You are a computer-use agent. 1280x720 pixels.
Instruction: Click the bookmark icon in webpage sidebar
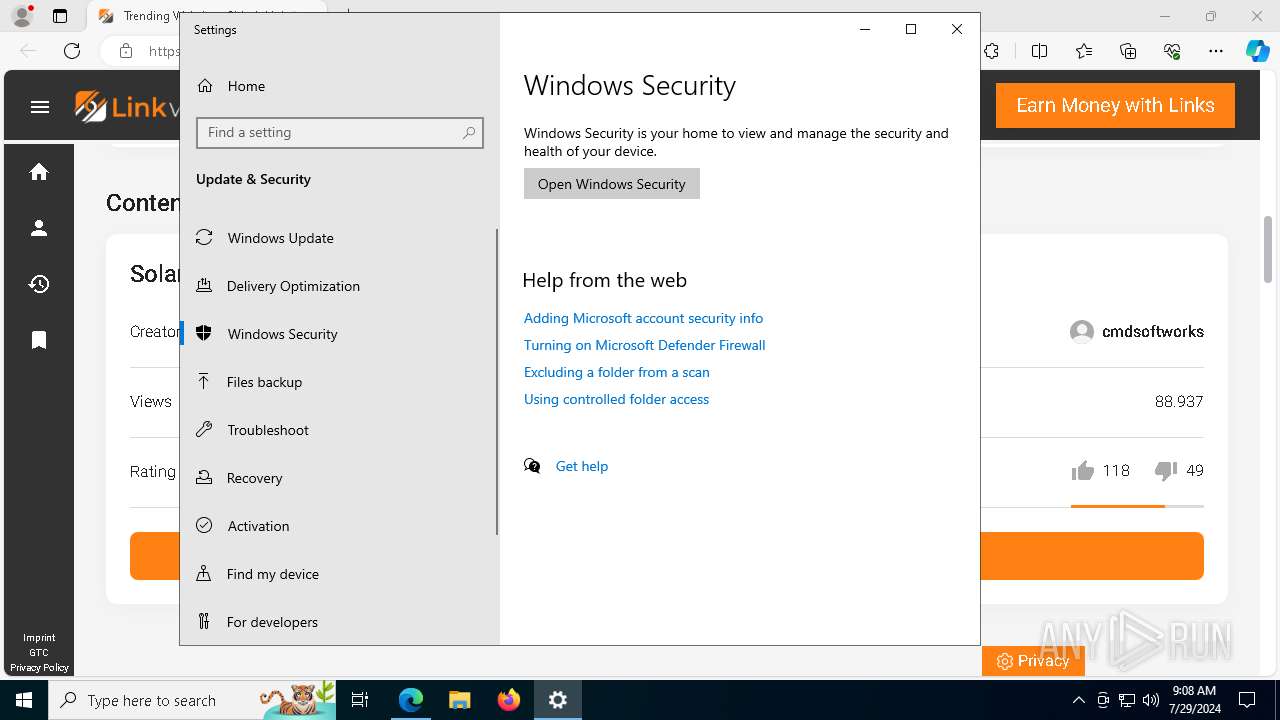pyautogui.click(x=39, y=340)
